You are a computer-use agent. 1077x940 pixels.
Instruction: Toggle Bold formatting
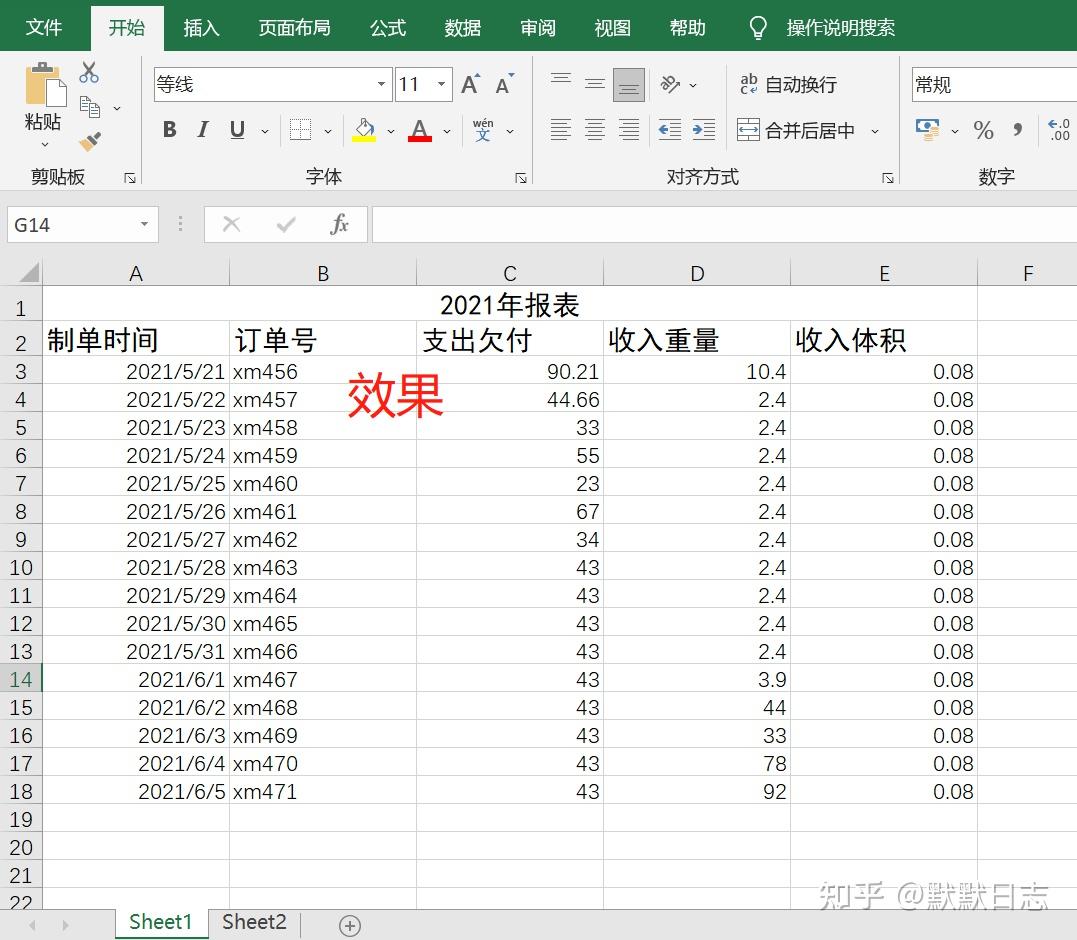169,130
